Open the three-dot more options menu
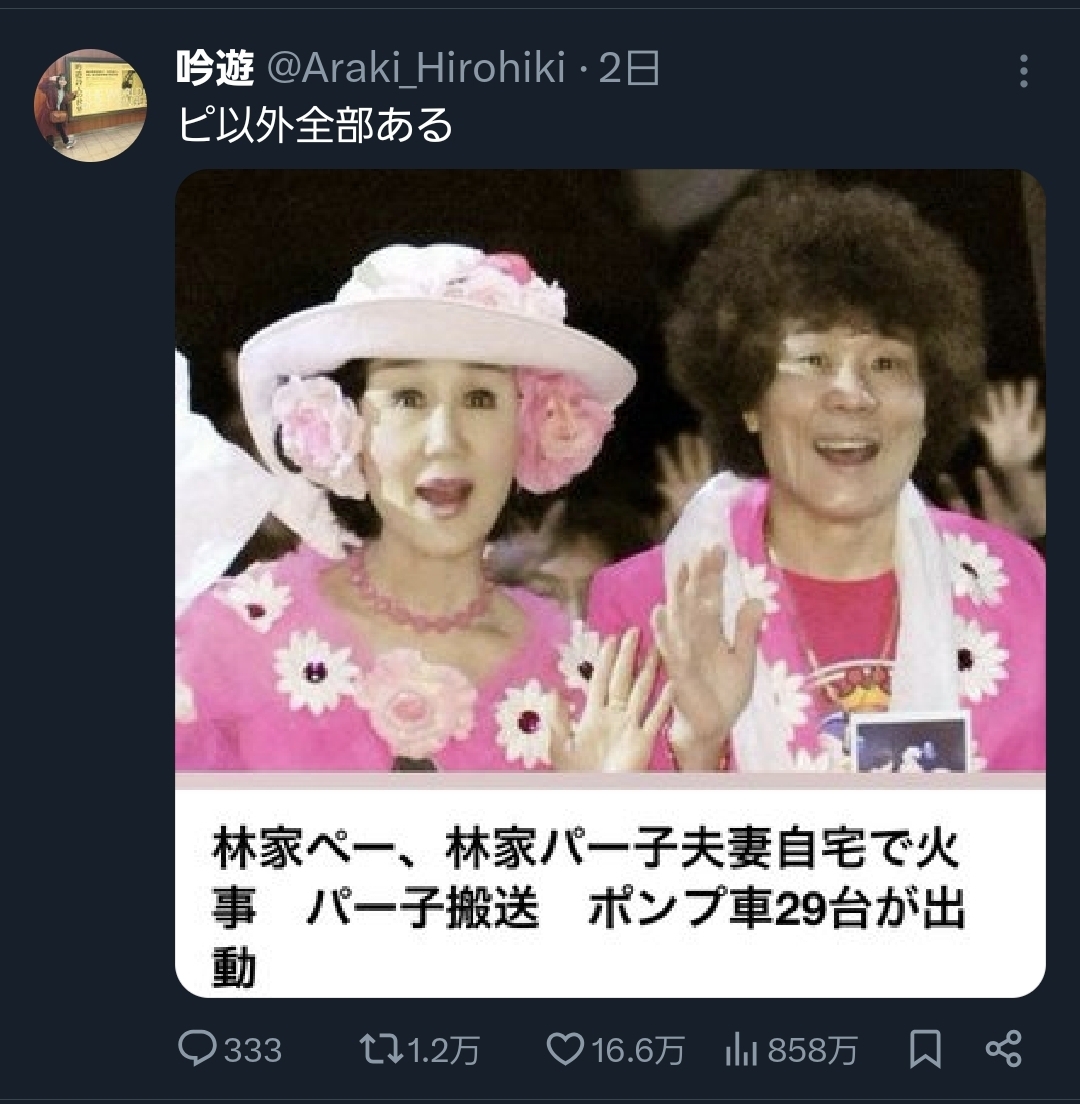The width and height of the screenshot is (1080, 1104). click(1023, 71)
